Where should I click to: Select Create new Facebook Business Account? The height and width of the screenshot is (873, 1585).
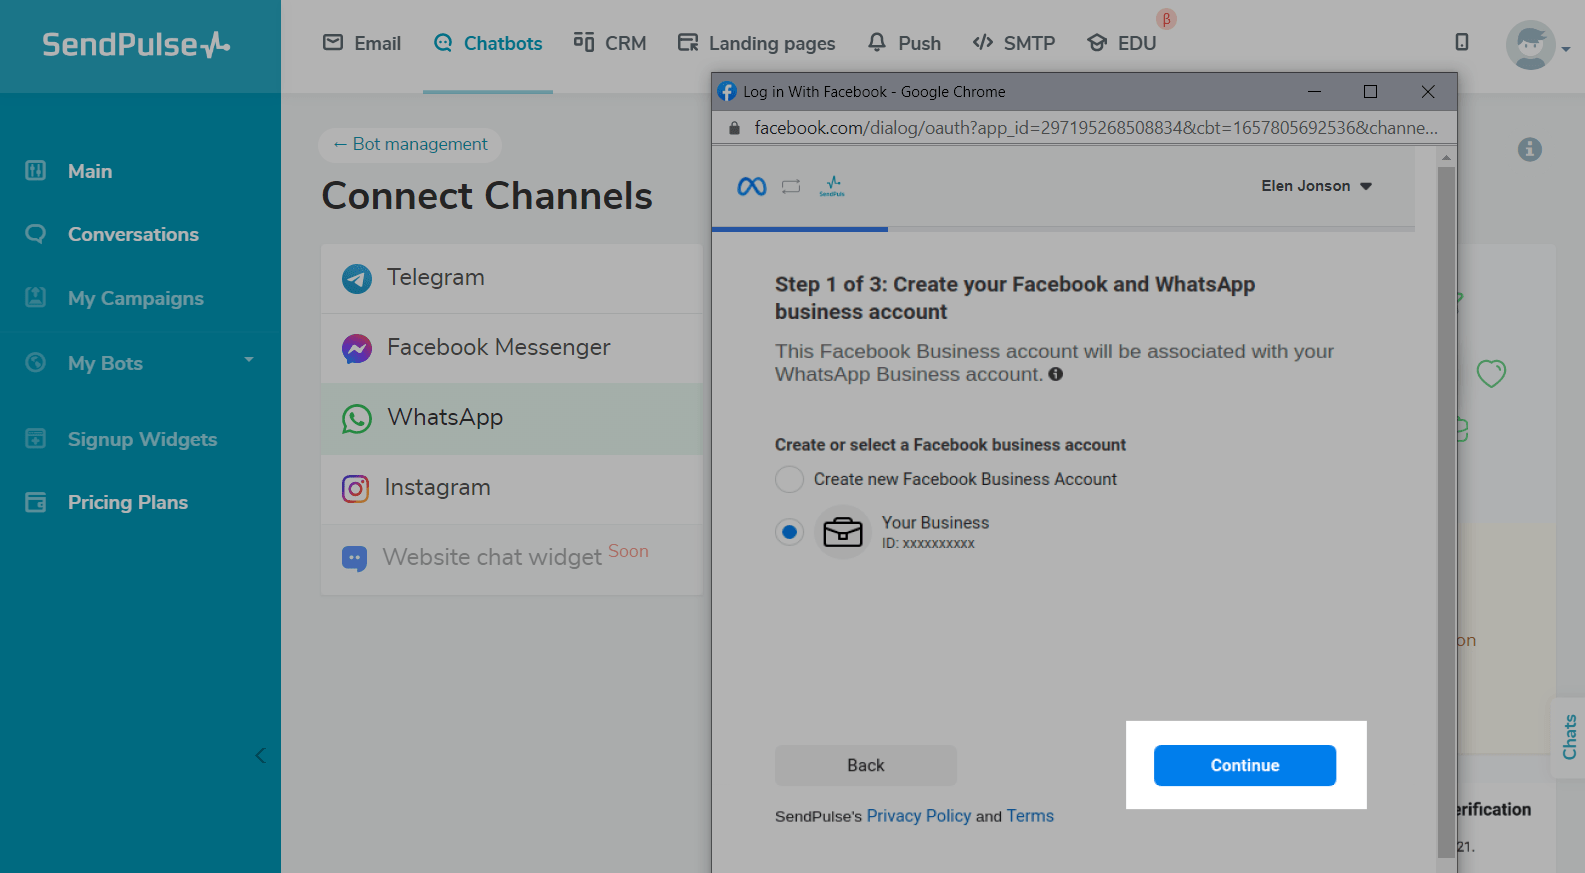(790, 479)
